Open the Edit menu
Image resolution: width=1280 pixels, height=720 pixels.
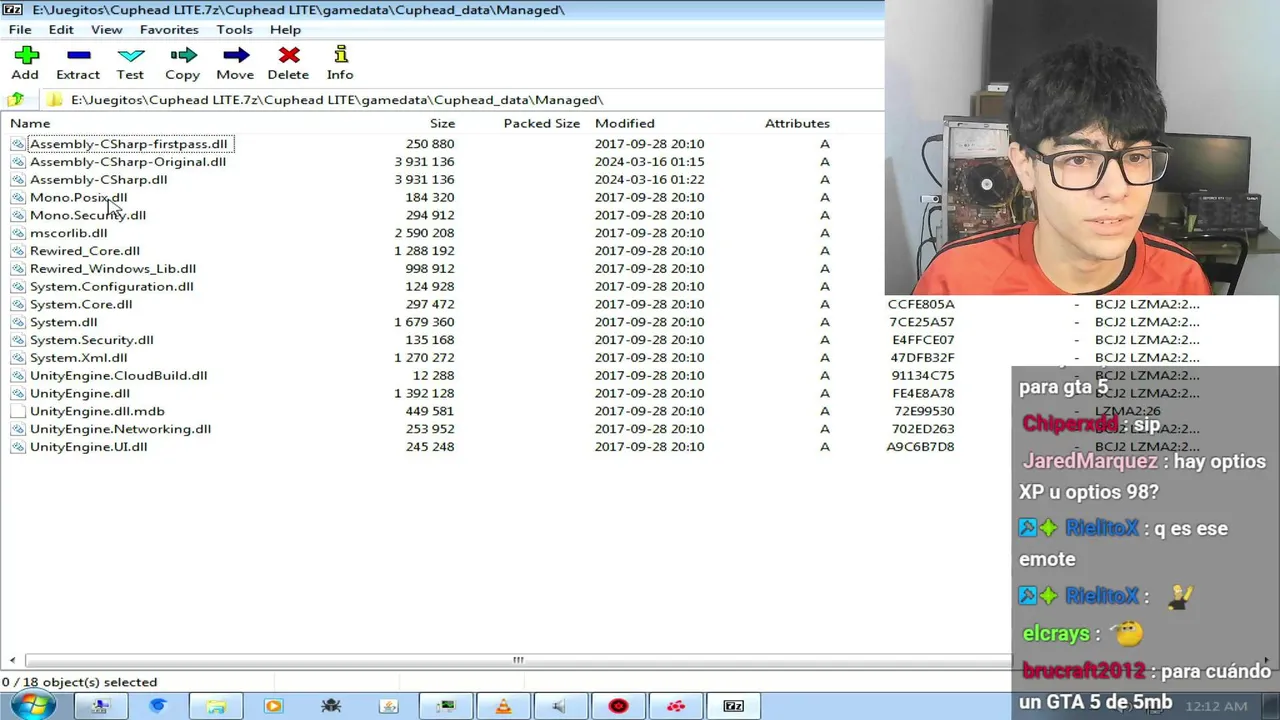[x=61, y=30]
